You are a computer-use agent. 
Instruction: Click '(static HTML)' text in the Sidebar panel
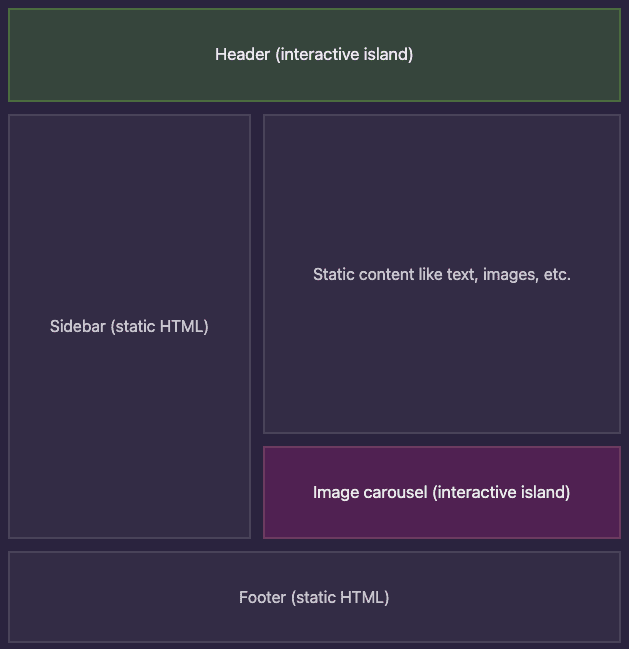click(159, 327)
